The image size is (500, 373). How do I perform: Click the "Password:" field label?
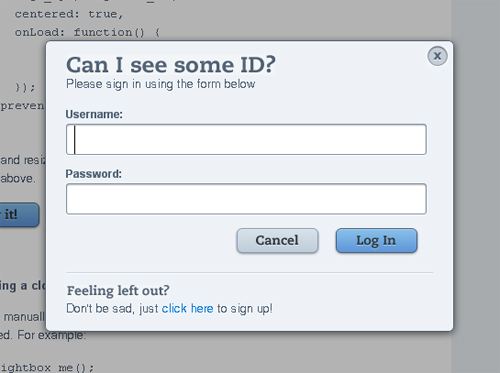[94, 174]
